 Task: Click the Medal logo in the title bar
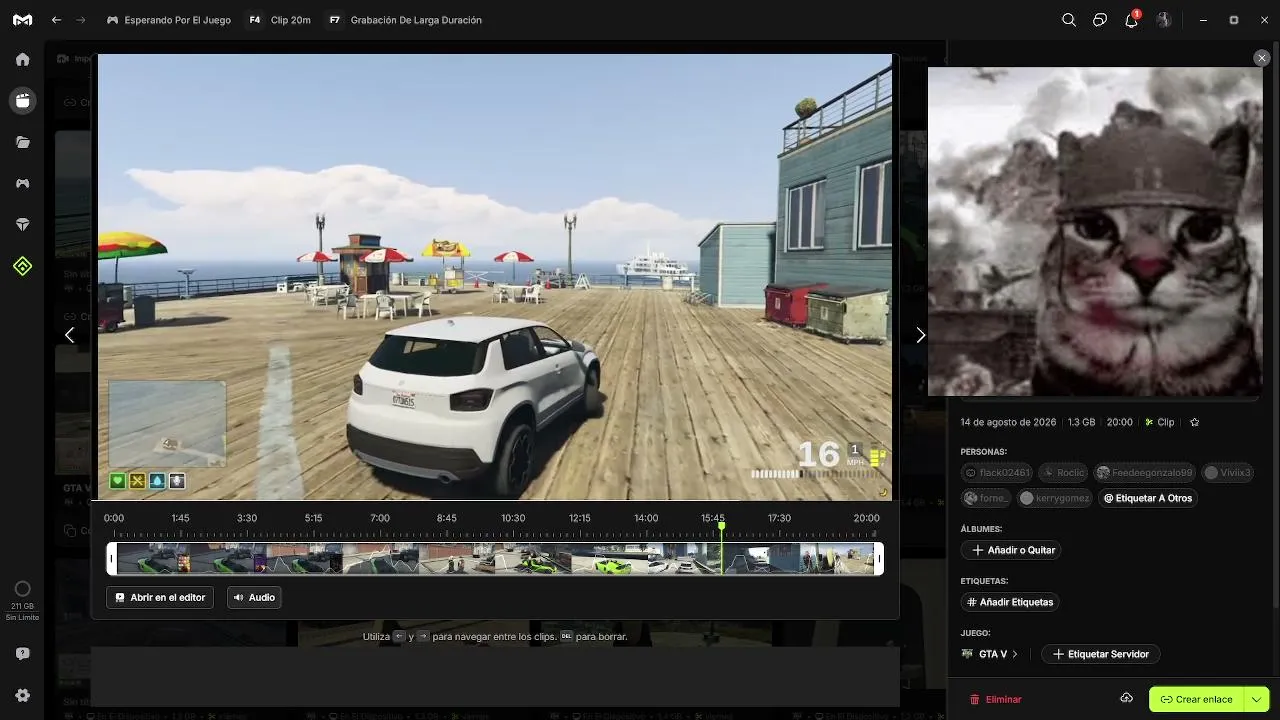22,20
